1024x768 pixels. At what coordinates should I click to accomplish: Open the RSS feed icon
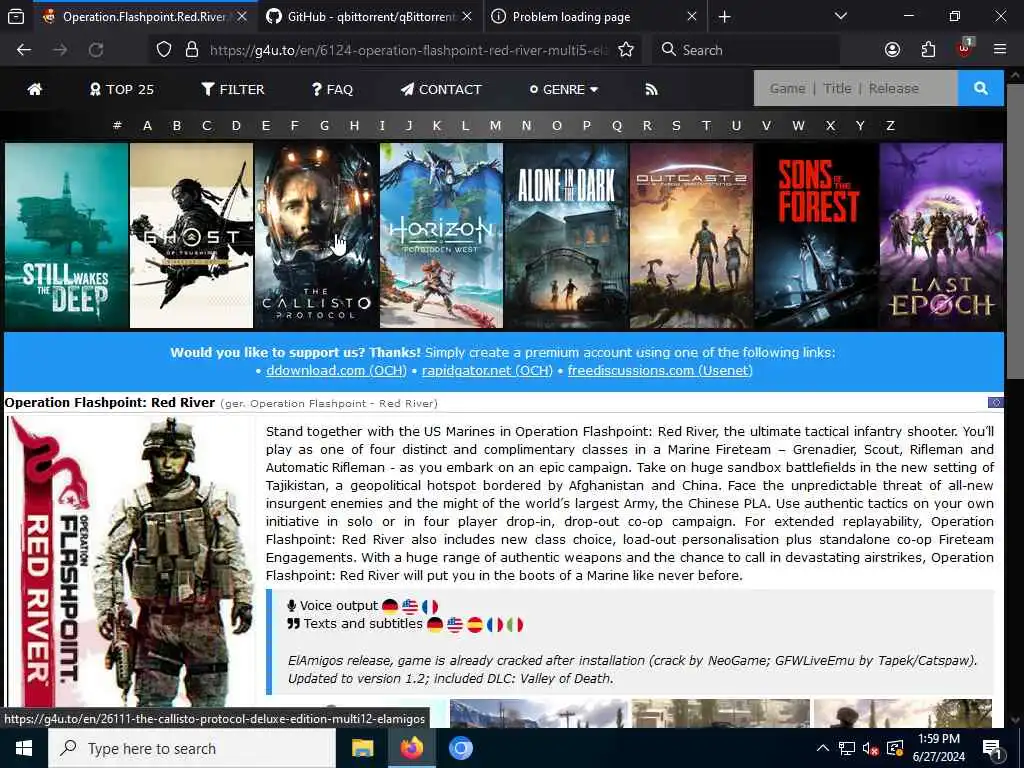(651, 89)
